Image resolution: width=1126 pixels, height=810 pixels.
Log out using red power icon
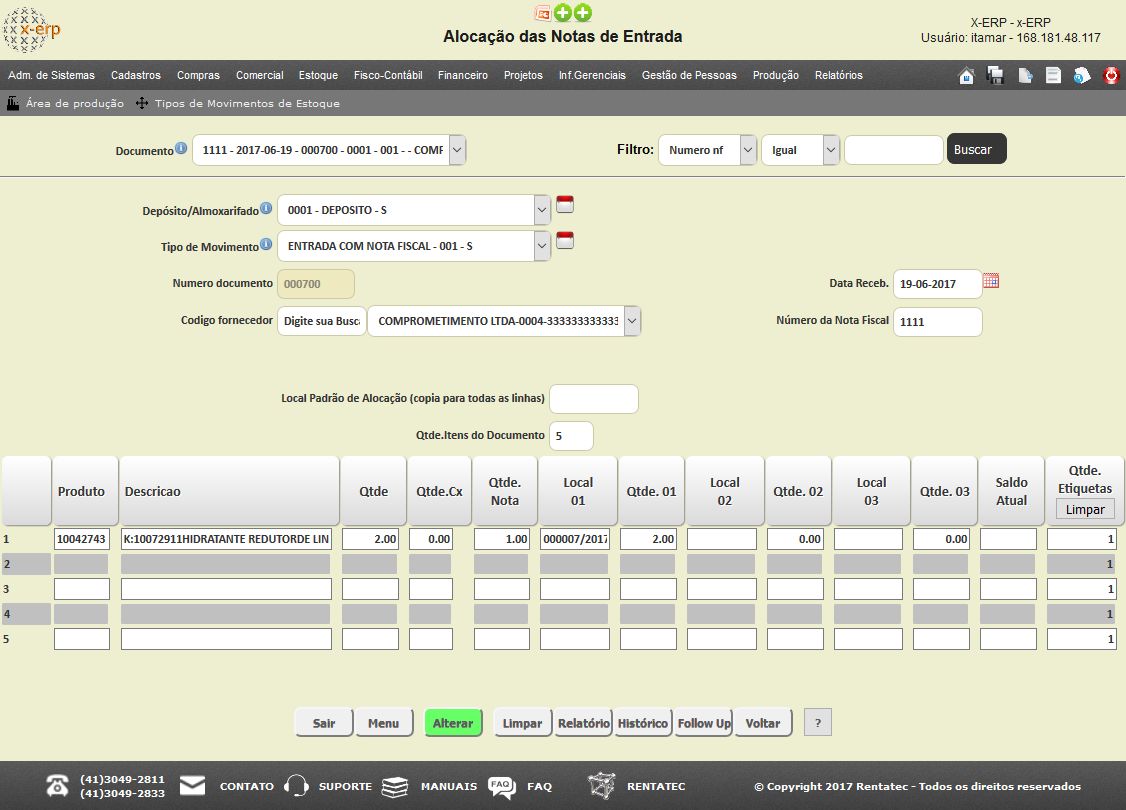(x=1112, y=75)
